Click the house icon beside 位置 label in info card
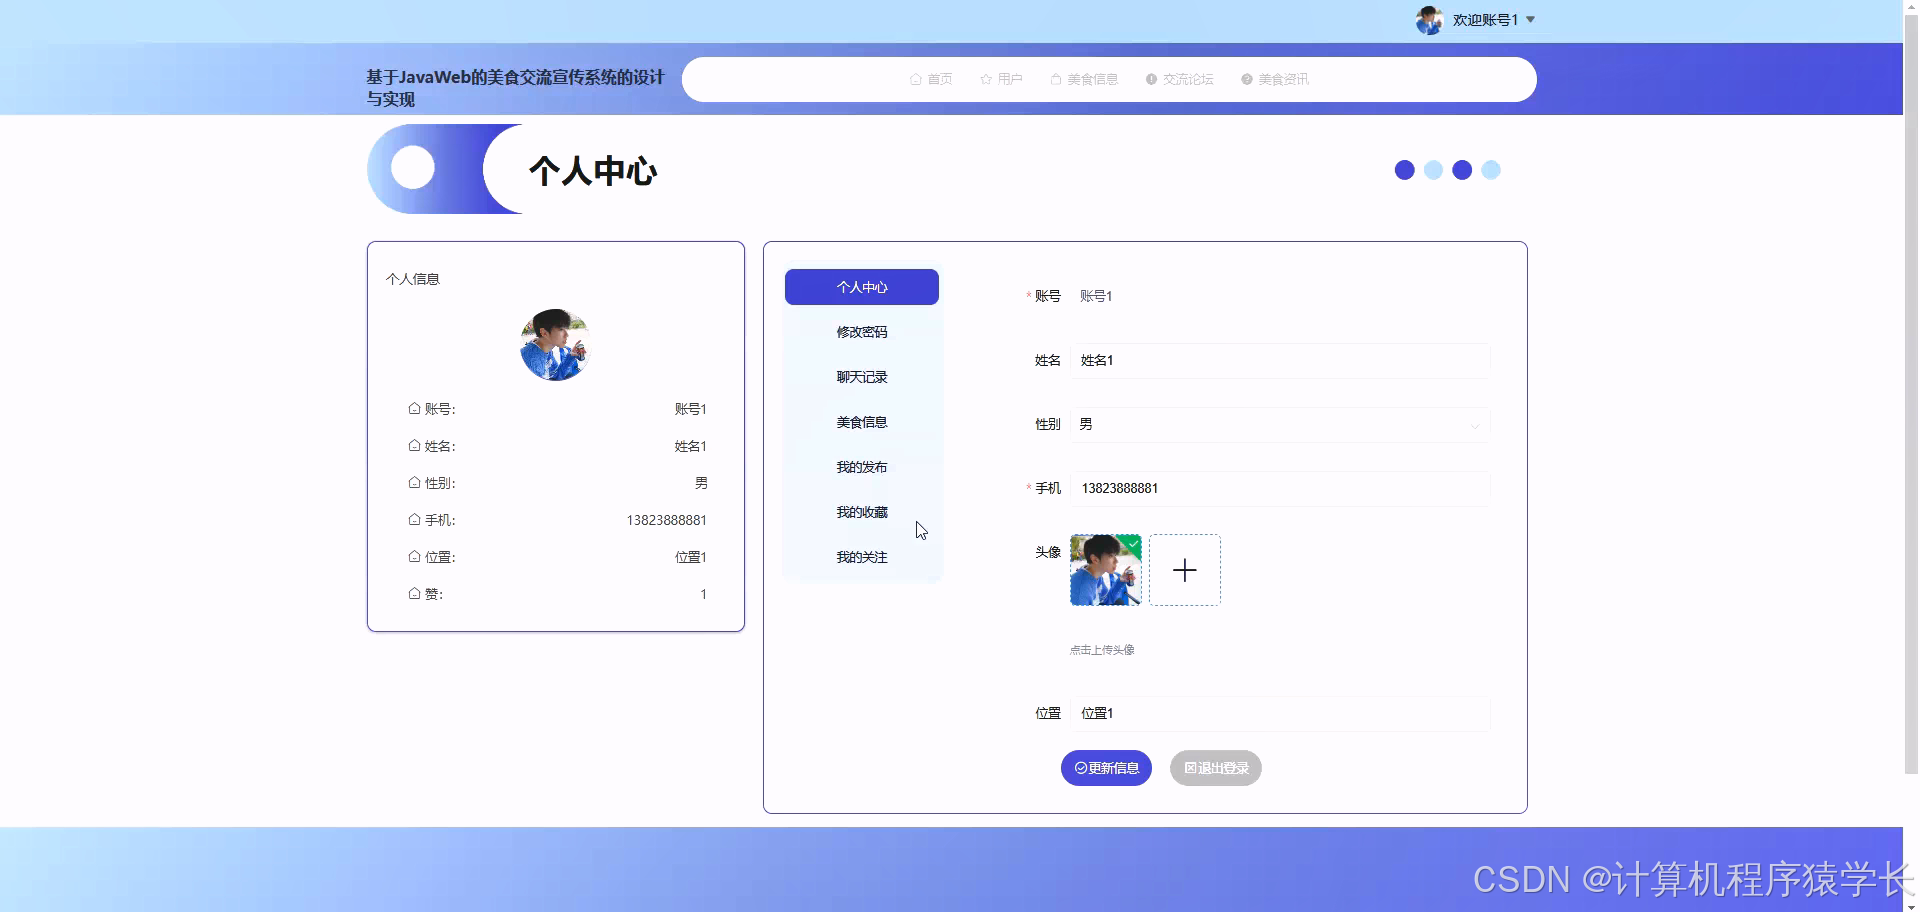Viewport: 1920px width, 912px height. tap(414, 556)
